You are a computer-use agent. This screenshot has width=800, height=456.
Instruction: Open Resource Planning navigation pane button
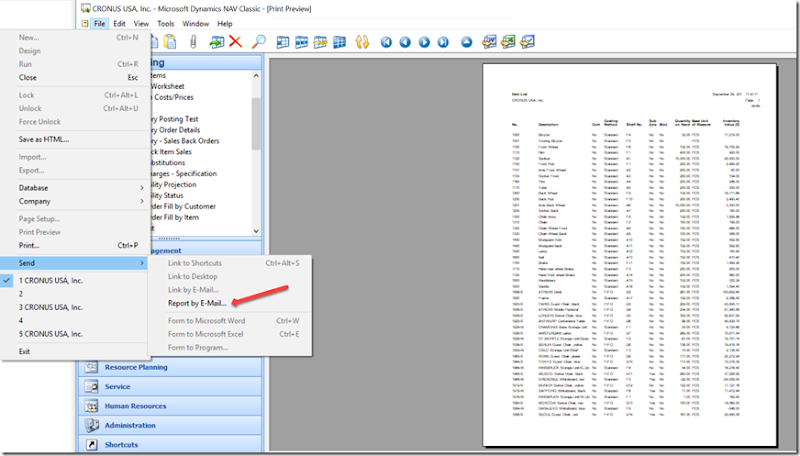tap(170, 367)
